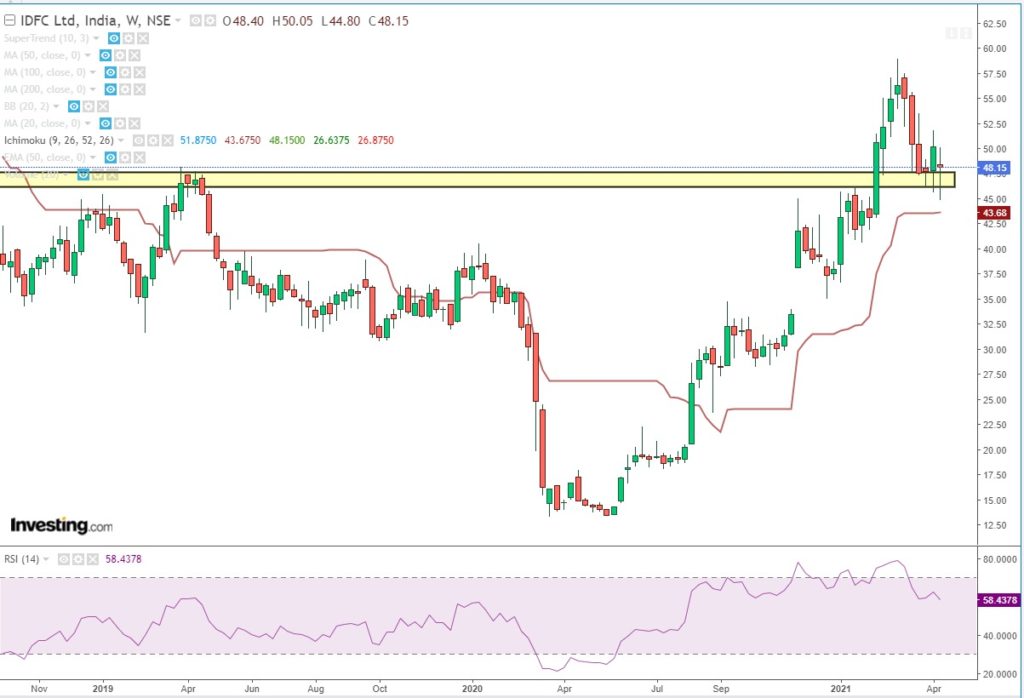Image resolution: width=1024 pixels, height=698 pixels.
Task: Click the RSI (14) name label
Action: click(x=22, y=560)
